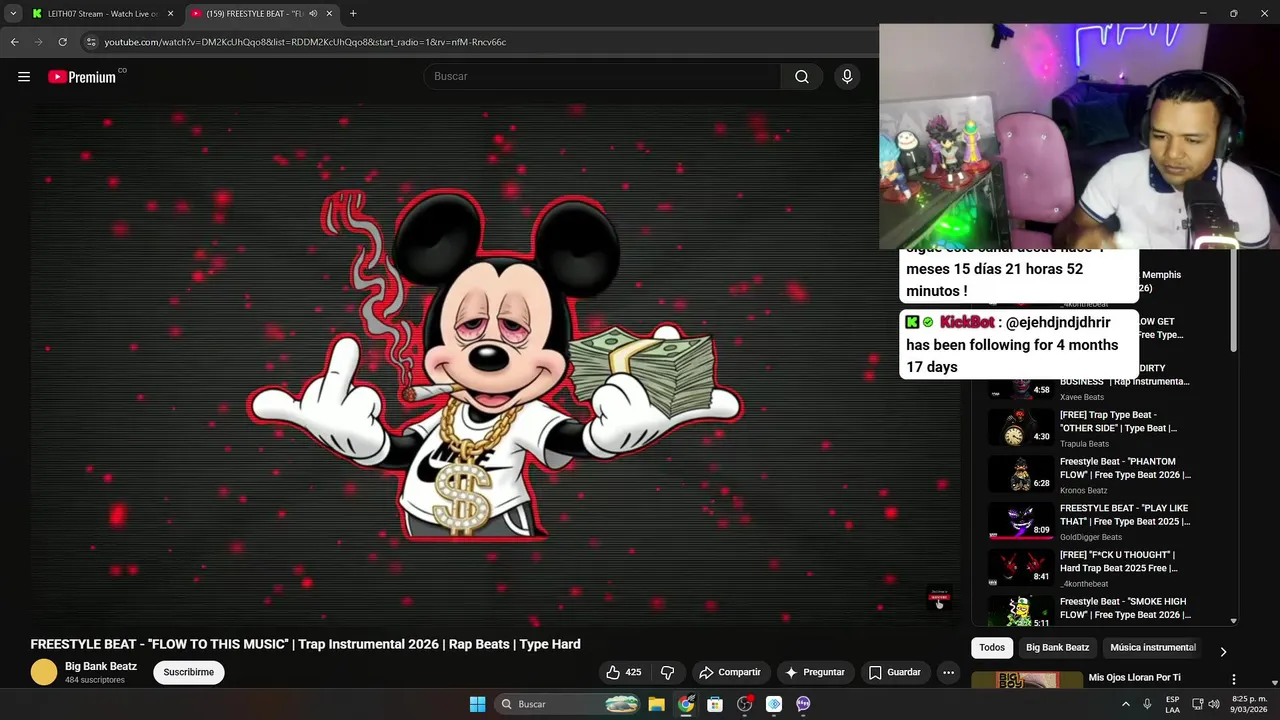
Task: Click Xavee Beats channel name
Action: (1082, 397)
